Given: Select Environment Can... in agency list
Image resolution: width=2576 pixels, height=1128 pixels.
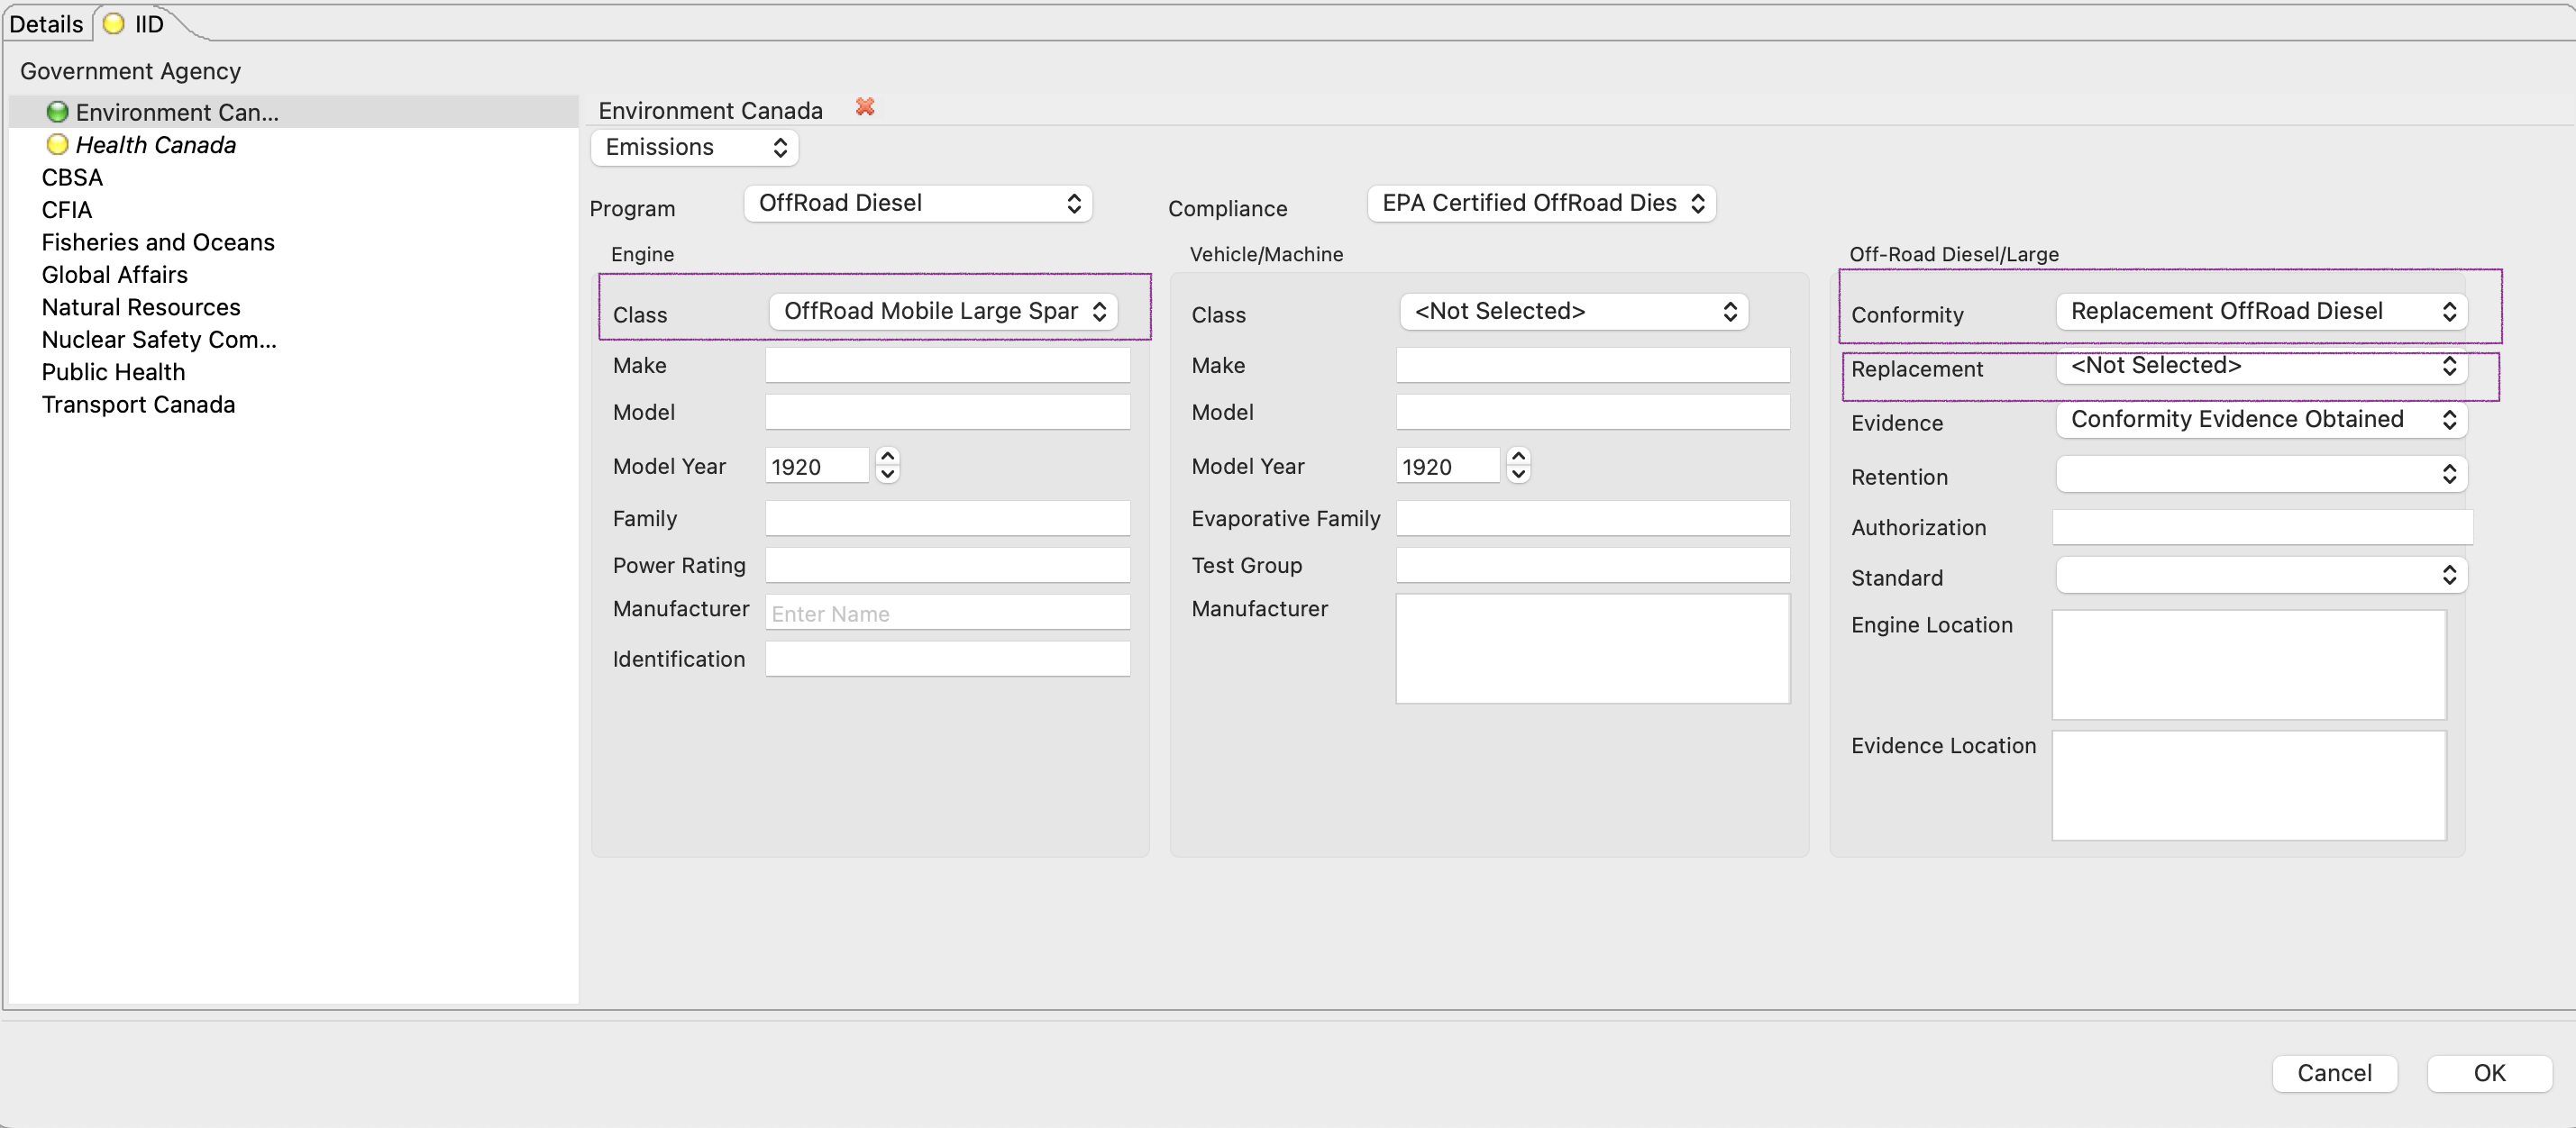Looking at the screenshot, I should (294, 112).
